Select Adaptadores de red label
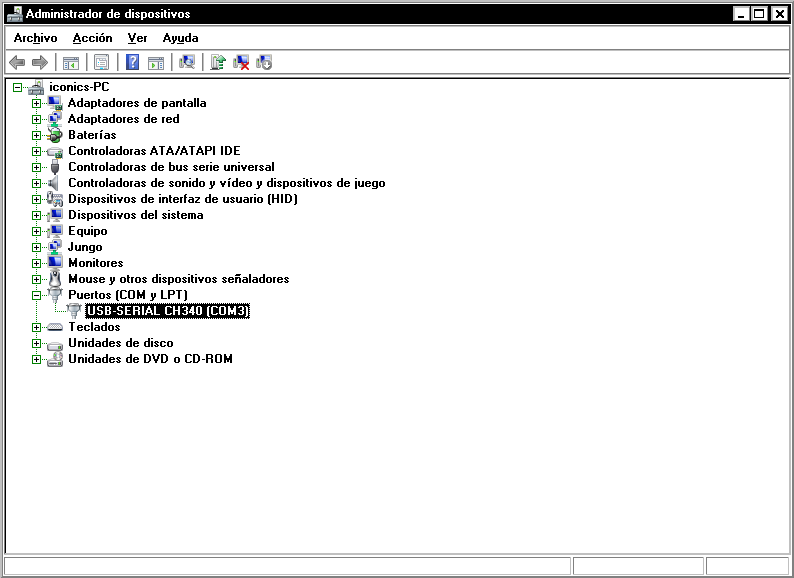 tap(124, 119)
